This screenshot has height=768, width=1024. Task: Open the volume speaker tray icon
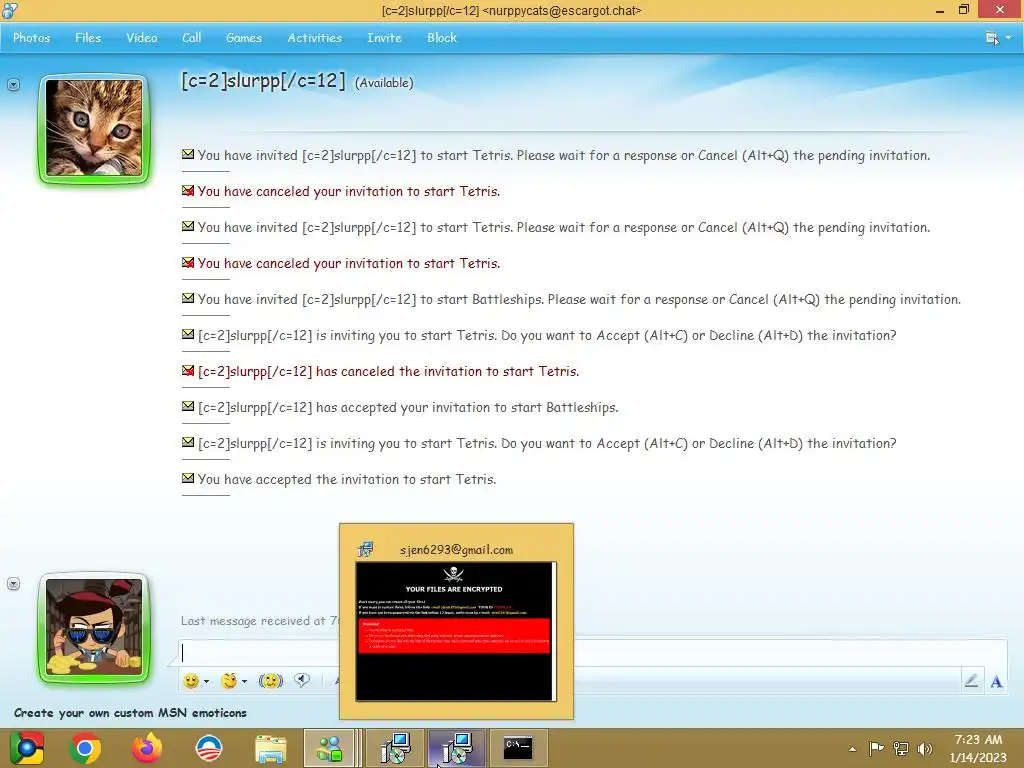pos(924,748)
